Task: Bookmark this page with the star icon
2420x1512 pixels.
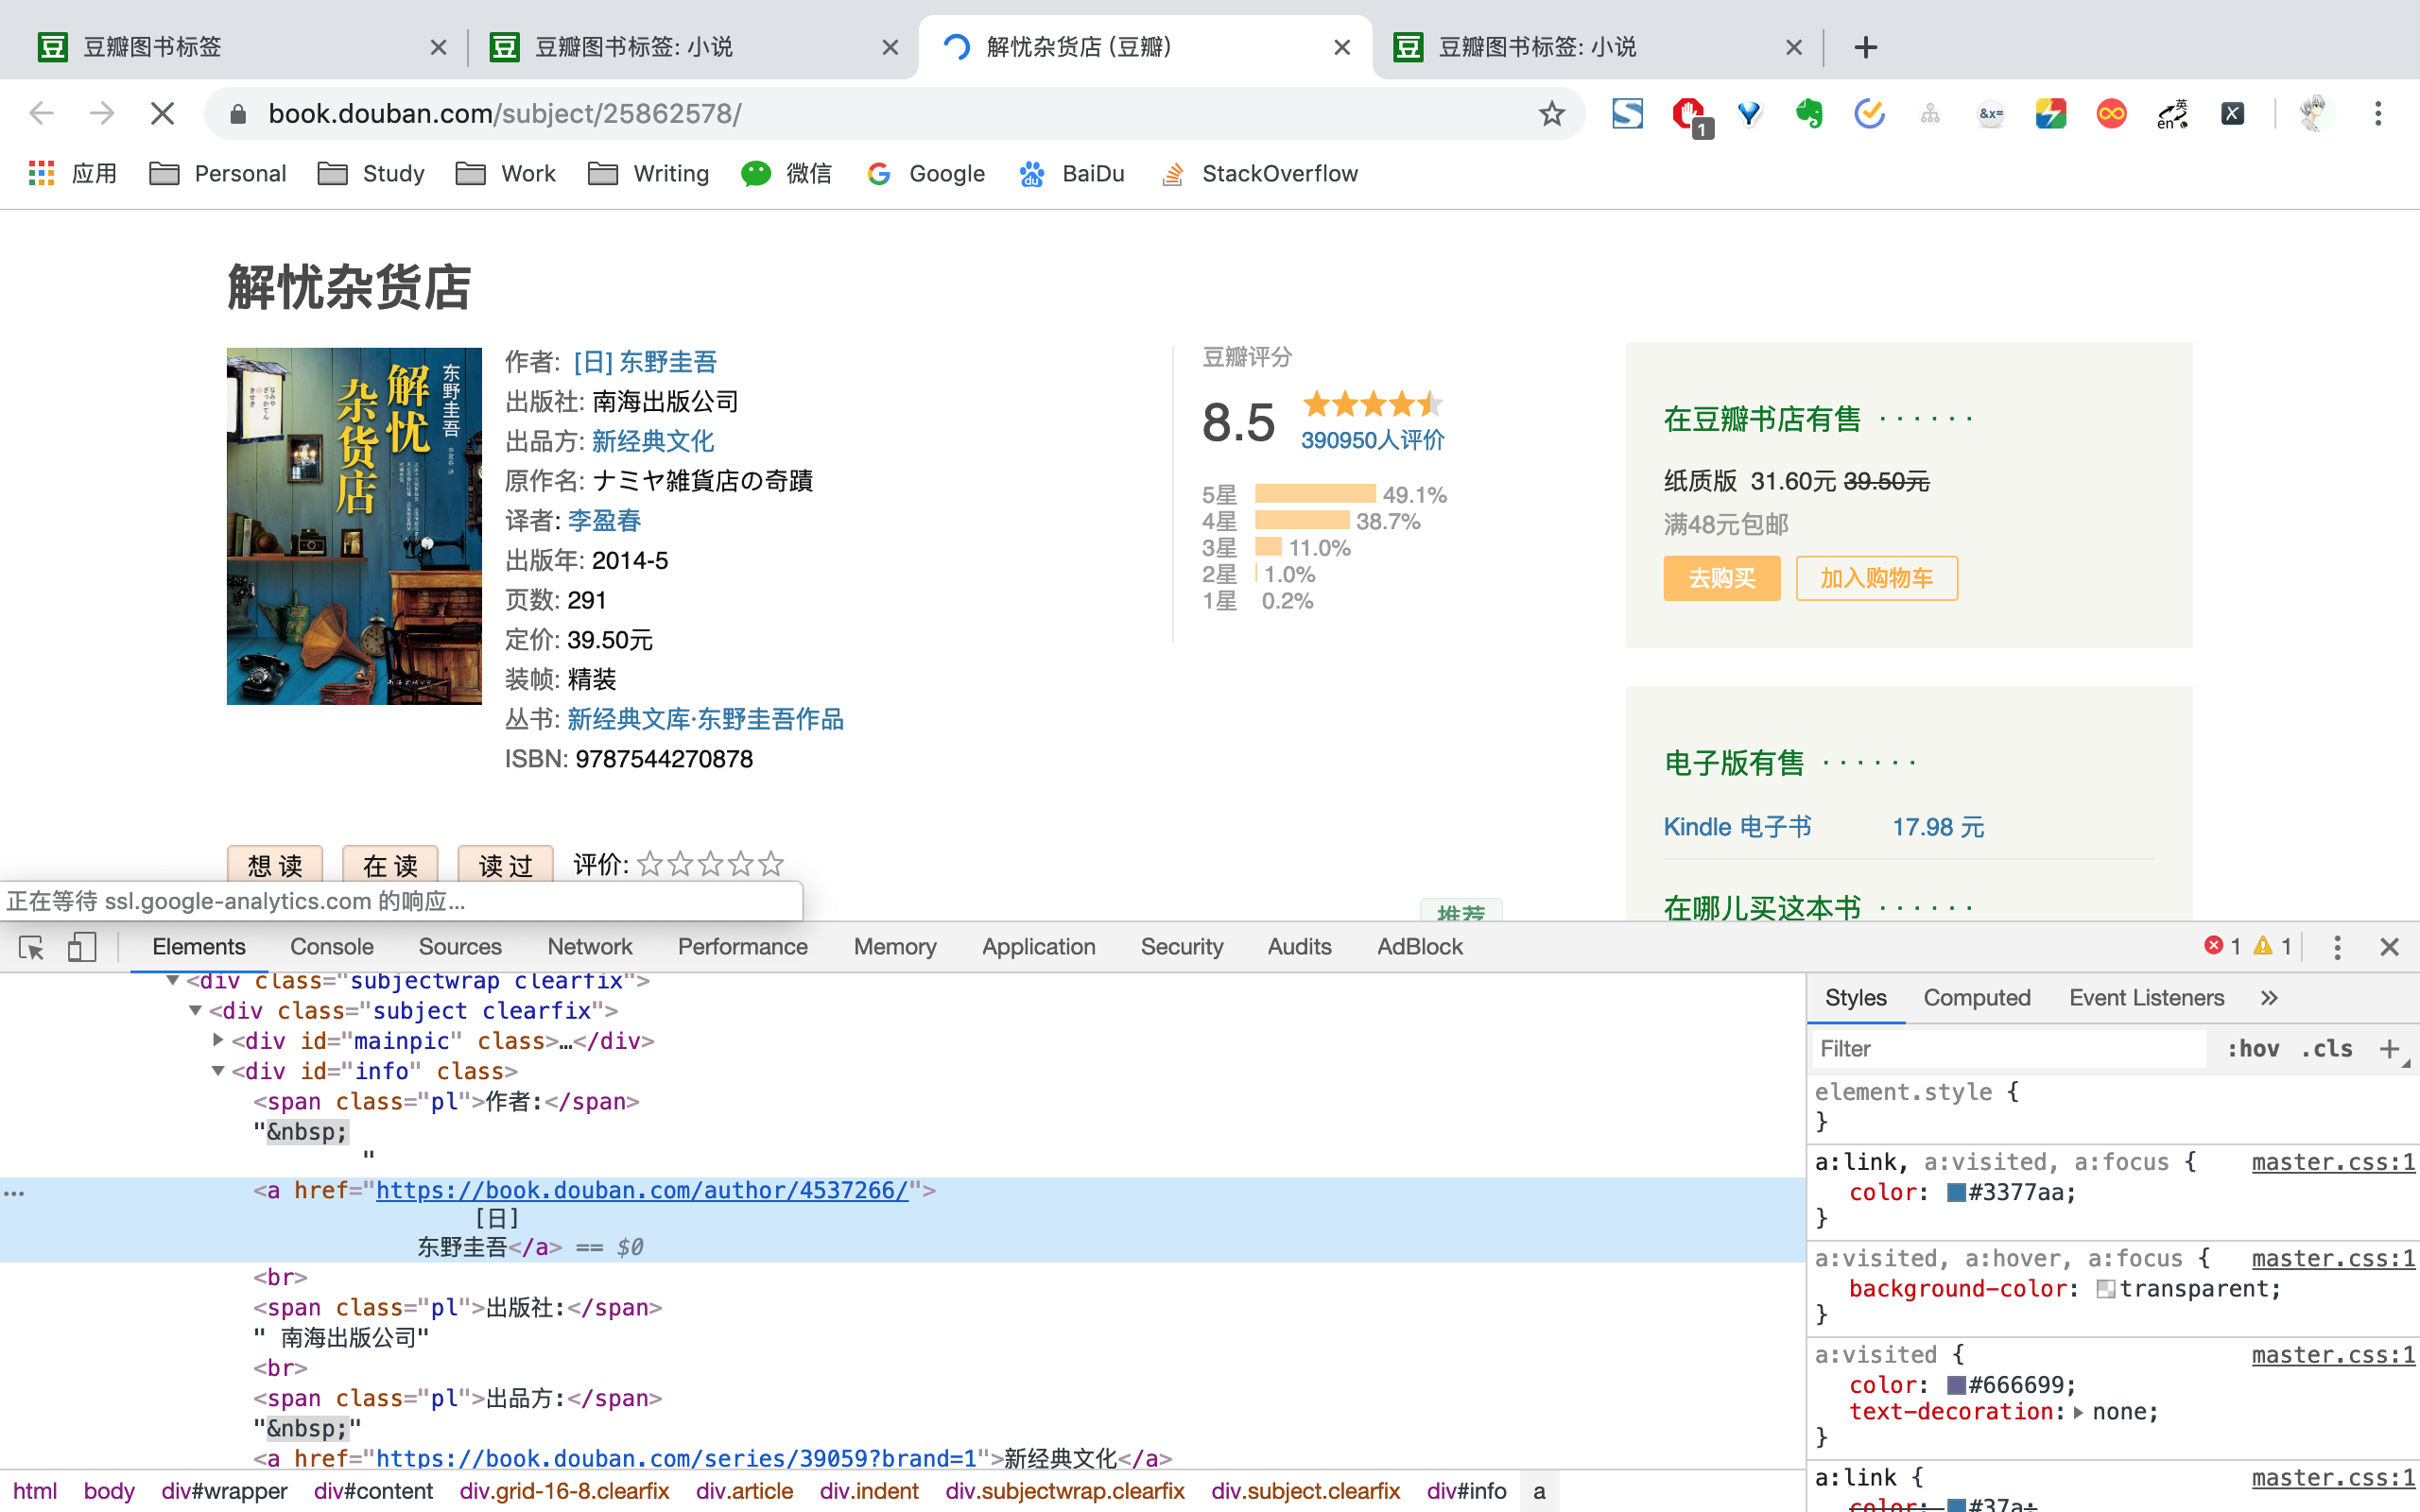Action: click(x=1551, y=114)
